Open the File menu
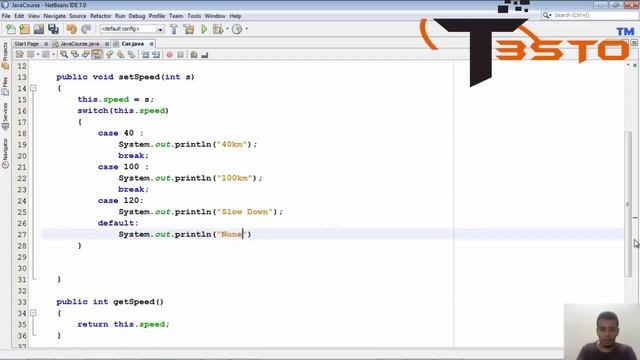The width and height of the screenshot is (640, 360). click(6, 16)
